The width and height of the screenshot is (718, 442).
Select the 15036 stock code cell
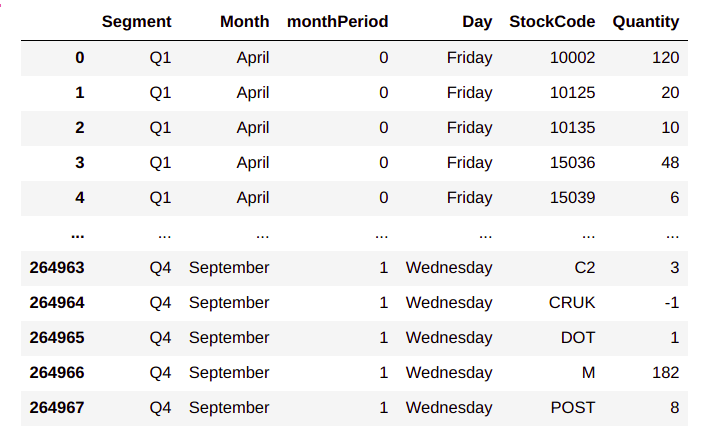[x=572, y=162]
